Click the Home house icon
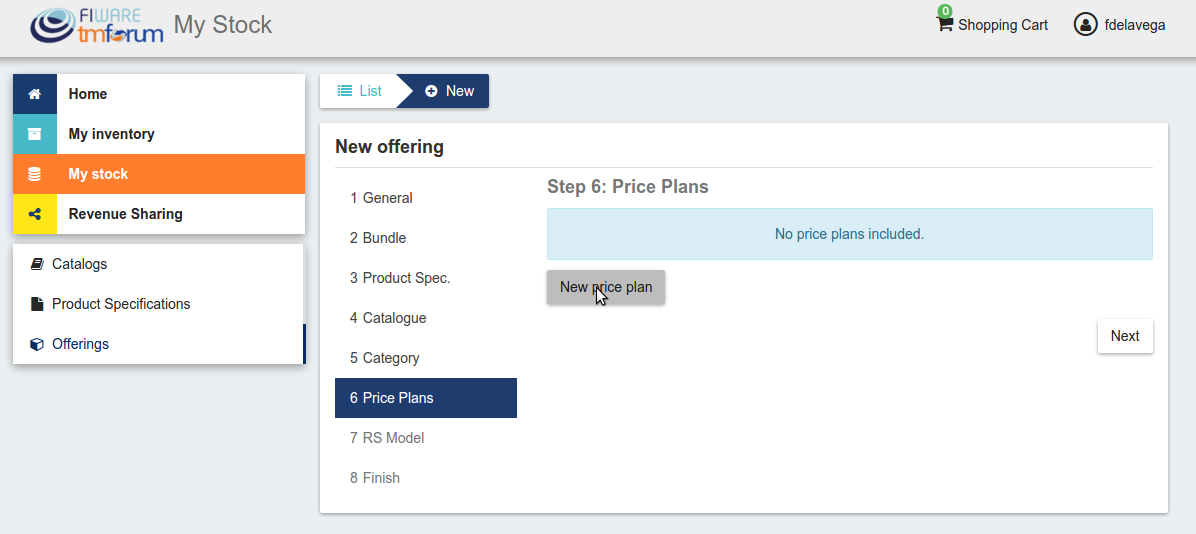 (34, 94)
